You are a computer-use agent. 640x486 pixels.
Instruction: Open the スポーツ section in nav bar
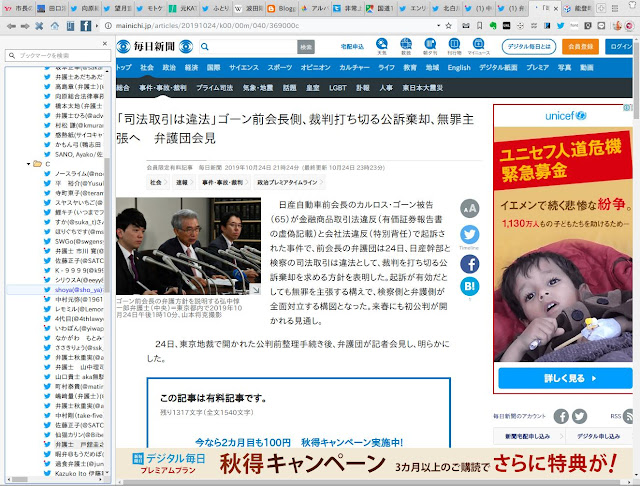click(280, 67)
